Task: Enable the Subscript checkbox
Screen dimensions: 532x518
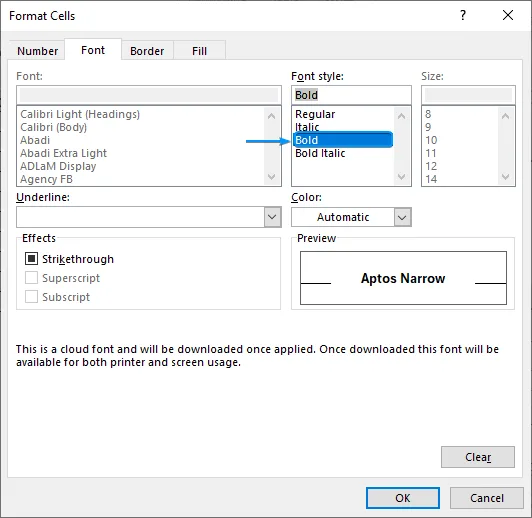Action: pos(31,297)
